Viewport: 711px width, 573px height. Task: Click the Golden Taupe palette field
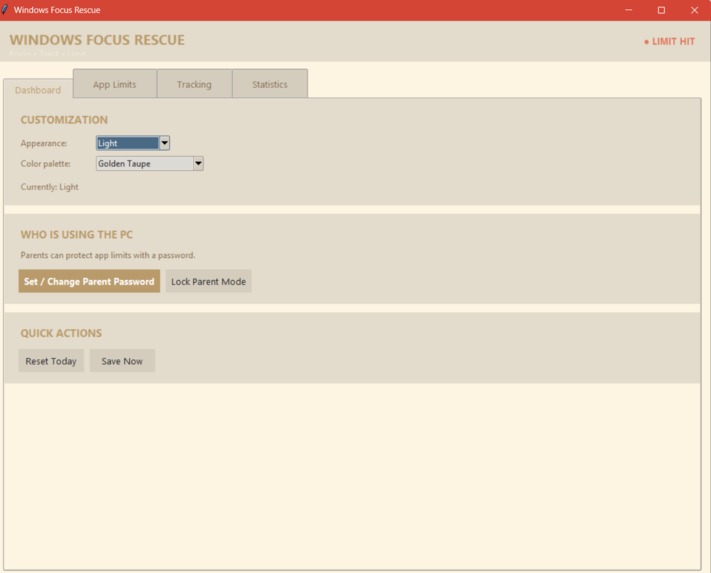click(145, 164)
